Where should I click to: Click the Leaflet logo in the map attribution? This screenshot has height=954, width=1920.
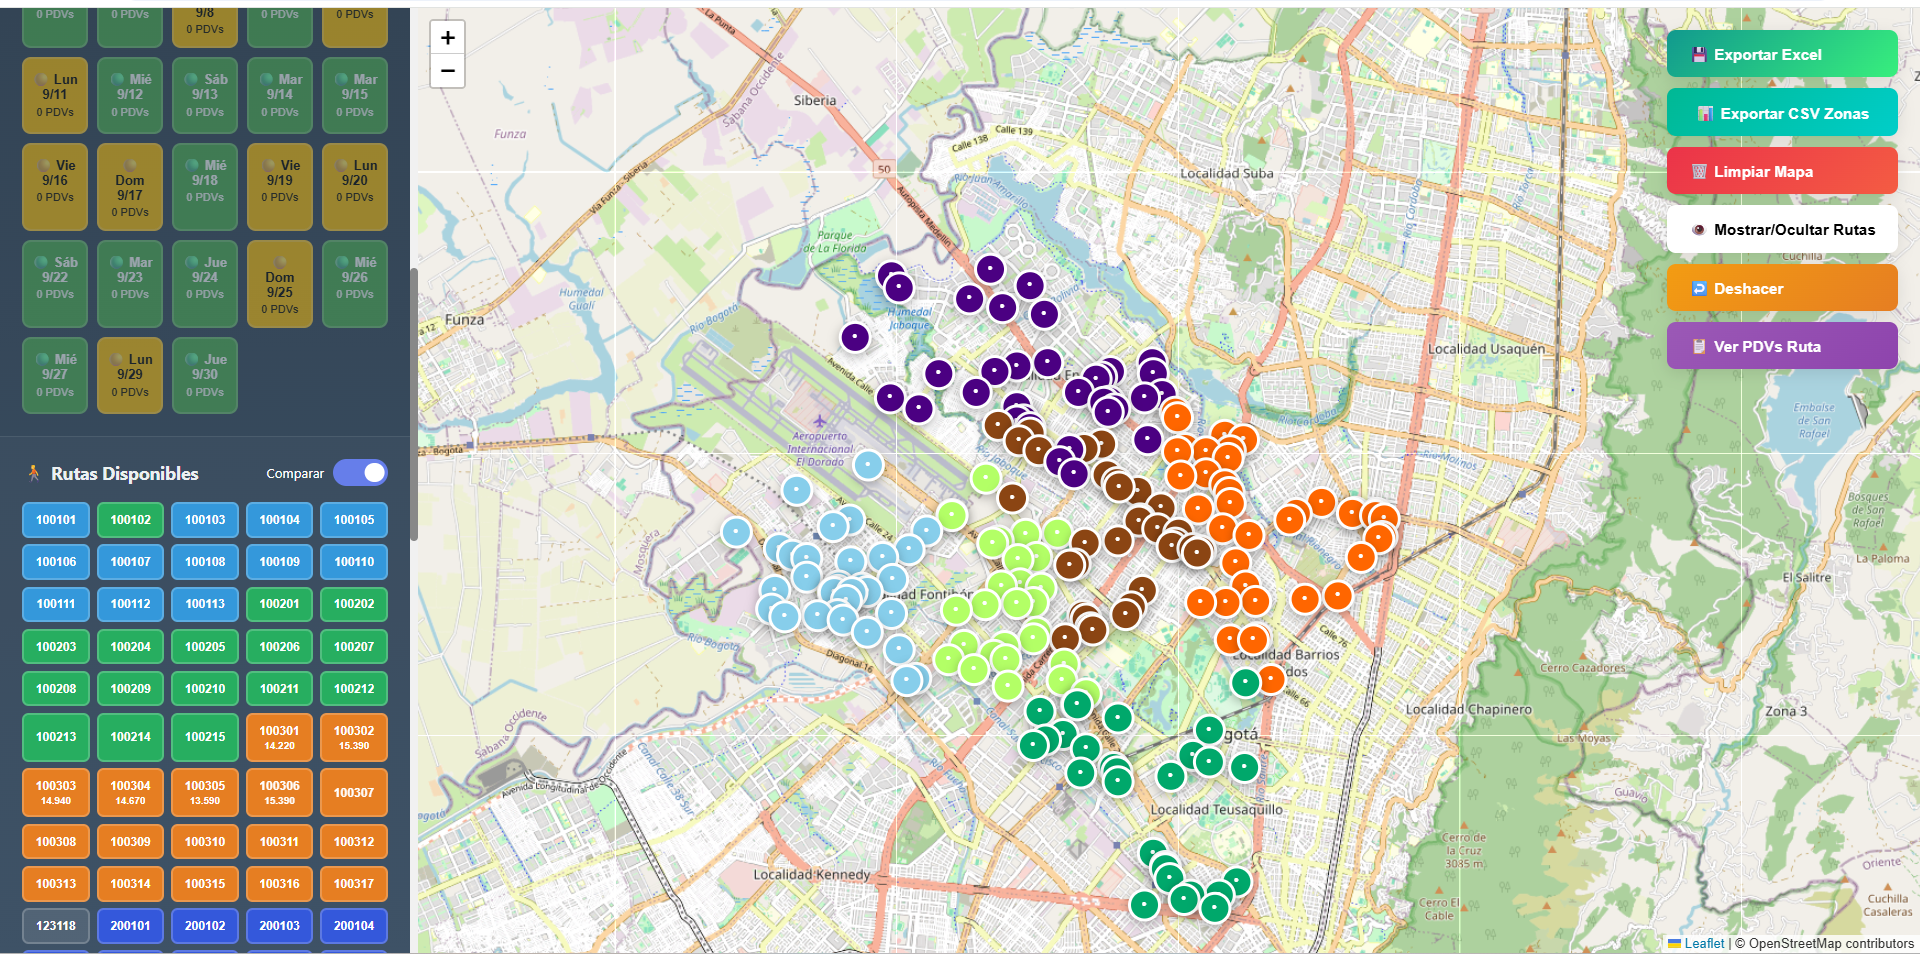coord(1676,943)
